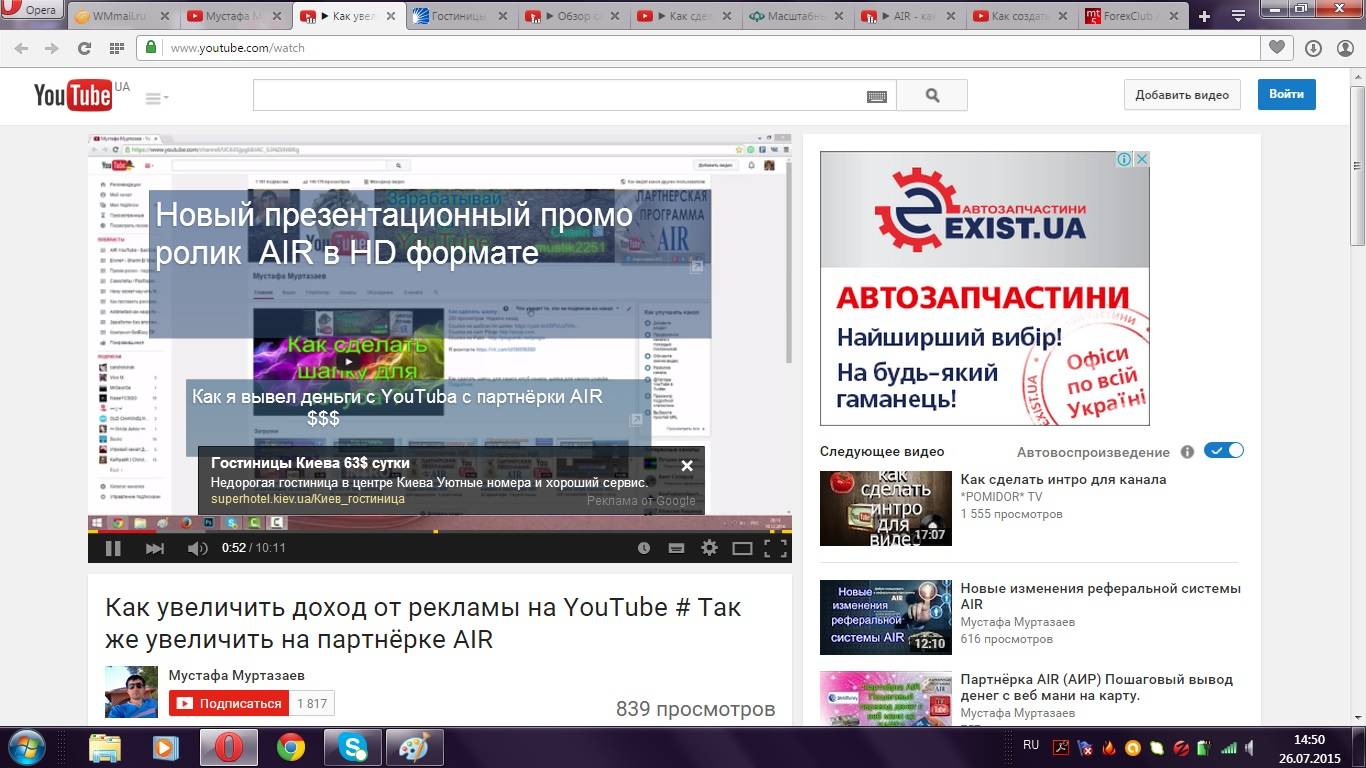Skip to the next video
The height and width of the screenshot is (768, 1366).
click(x=154, y=548)
